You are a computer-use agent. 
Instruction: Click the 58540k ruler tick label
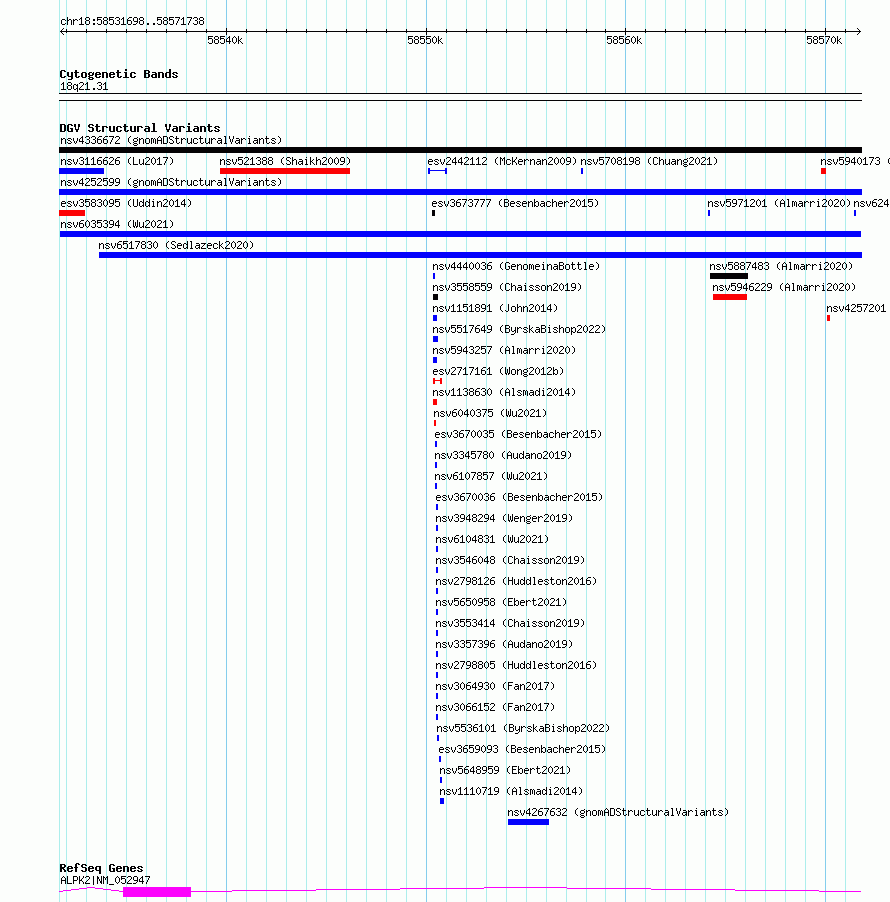tap(225, 40)
